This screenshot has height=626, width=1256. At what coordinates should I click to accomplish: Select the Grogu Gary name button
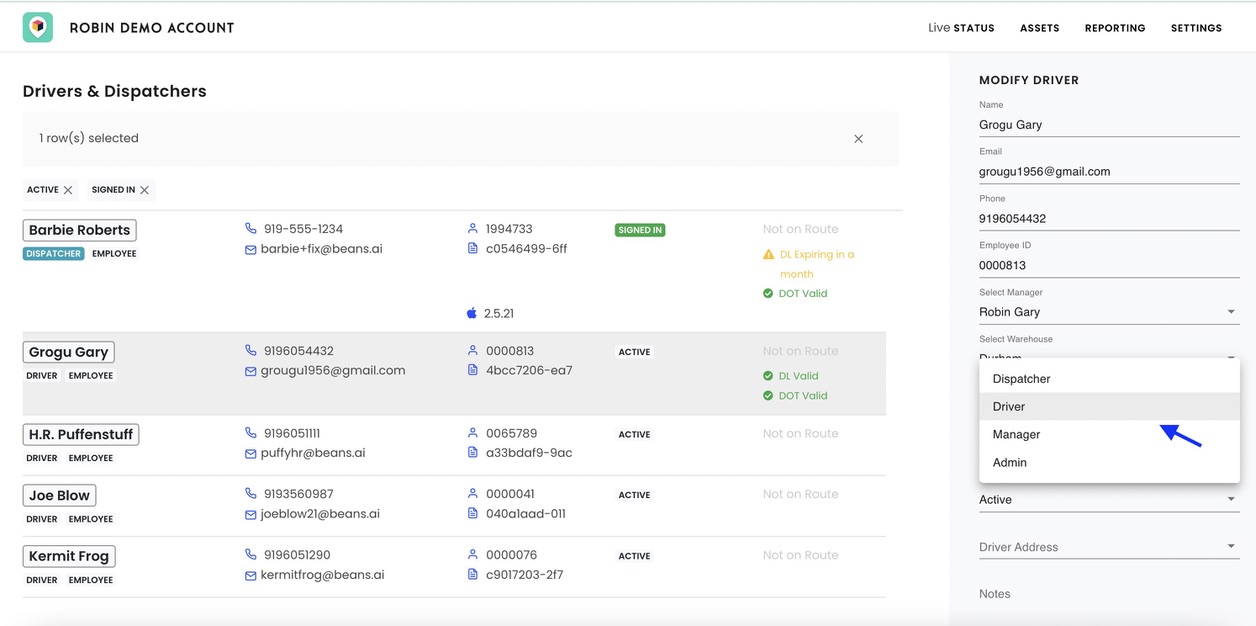pos(68,352)
